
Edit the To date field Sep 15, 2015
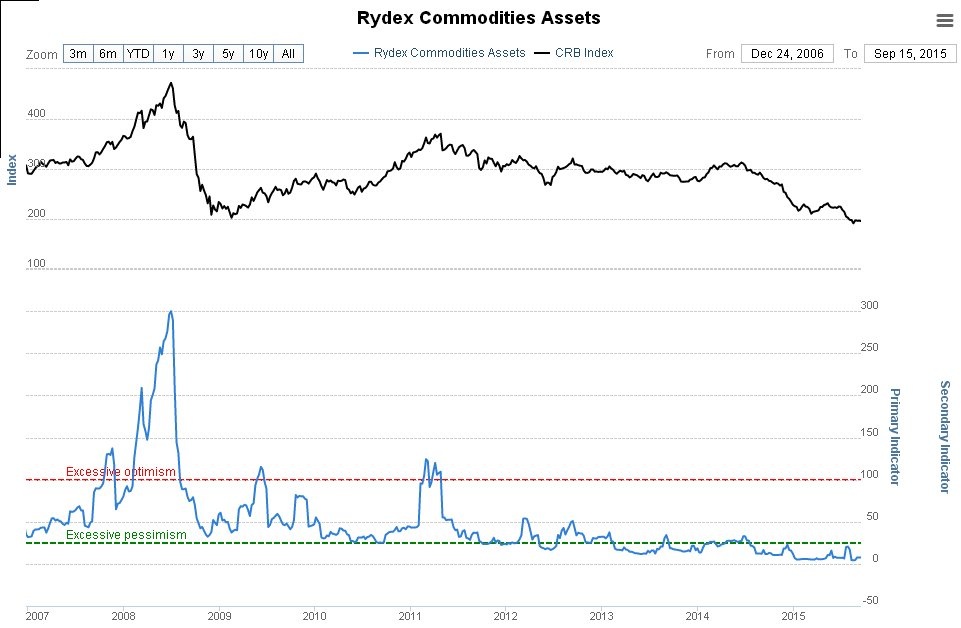[x=910, y=54]
